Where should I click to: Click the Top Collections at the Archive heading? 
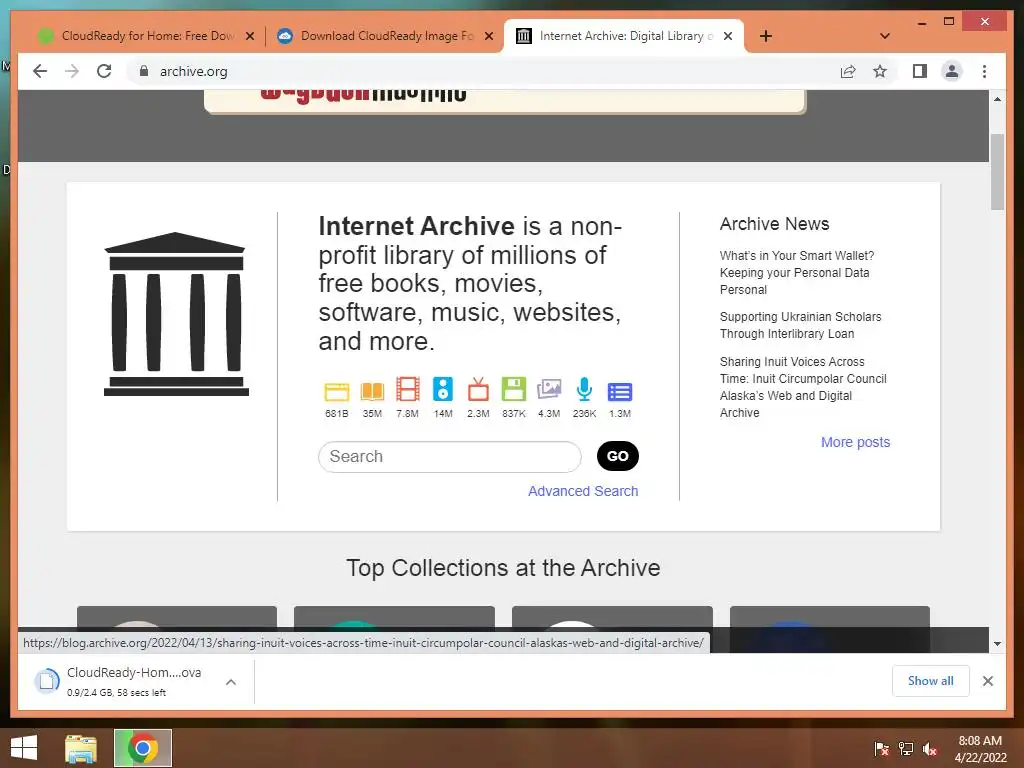(x=503, y=568)
